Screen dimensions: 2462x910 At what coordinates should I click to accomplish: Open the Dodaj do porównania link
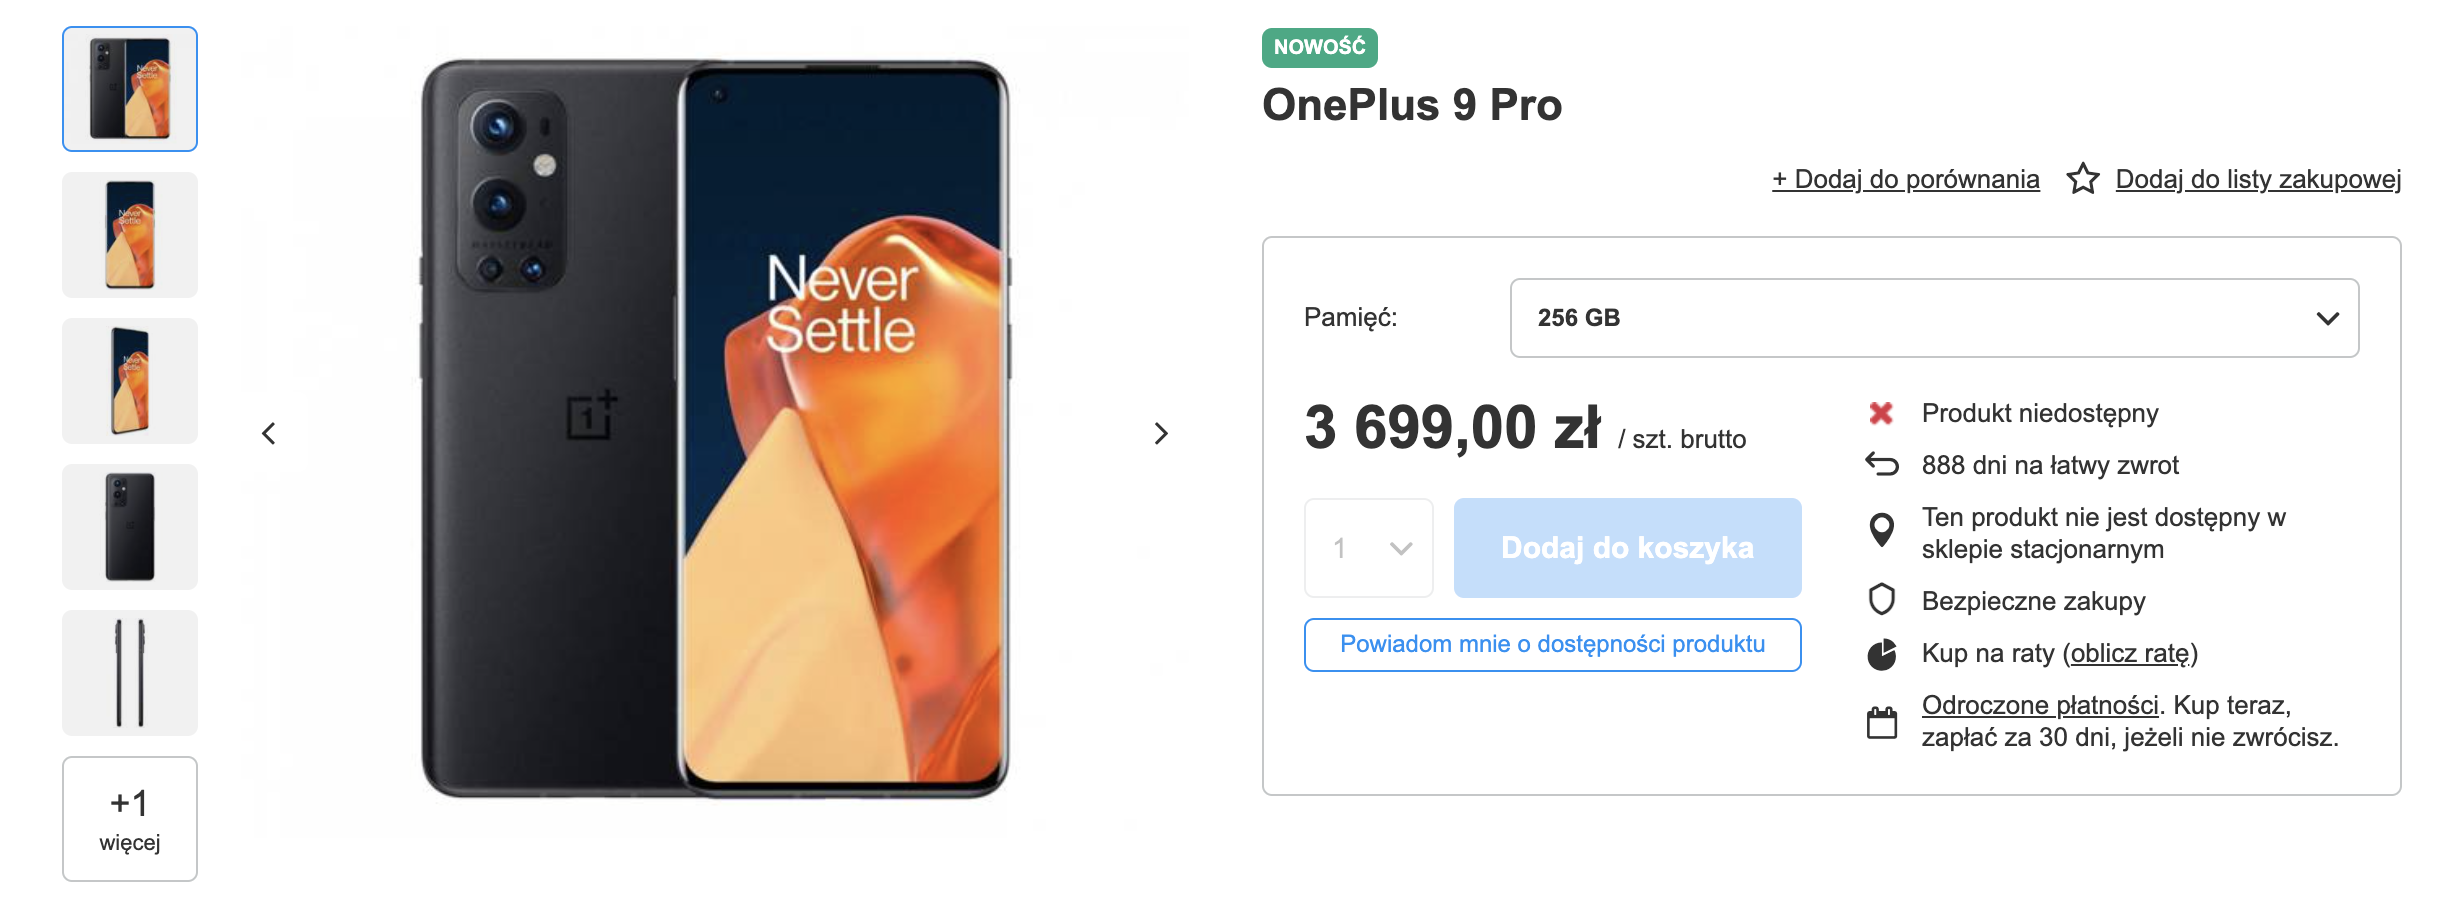(x=1905, y=179)
